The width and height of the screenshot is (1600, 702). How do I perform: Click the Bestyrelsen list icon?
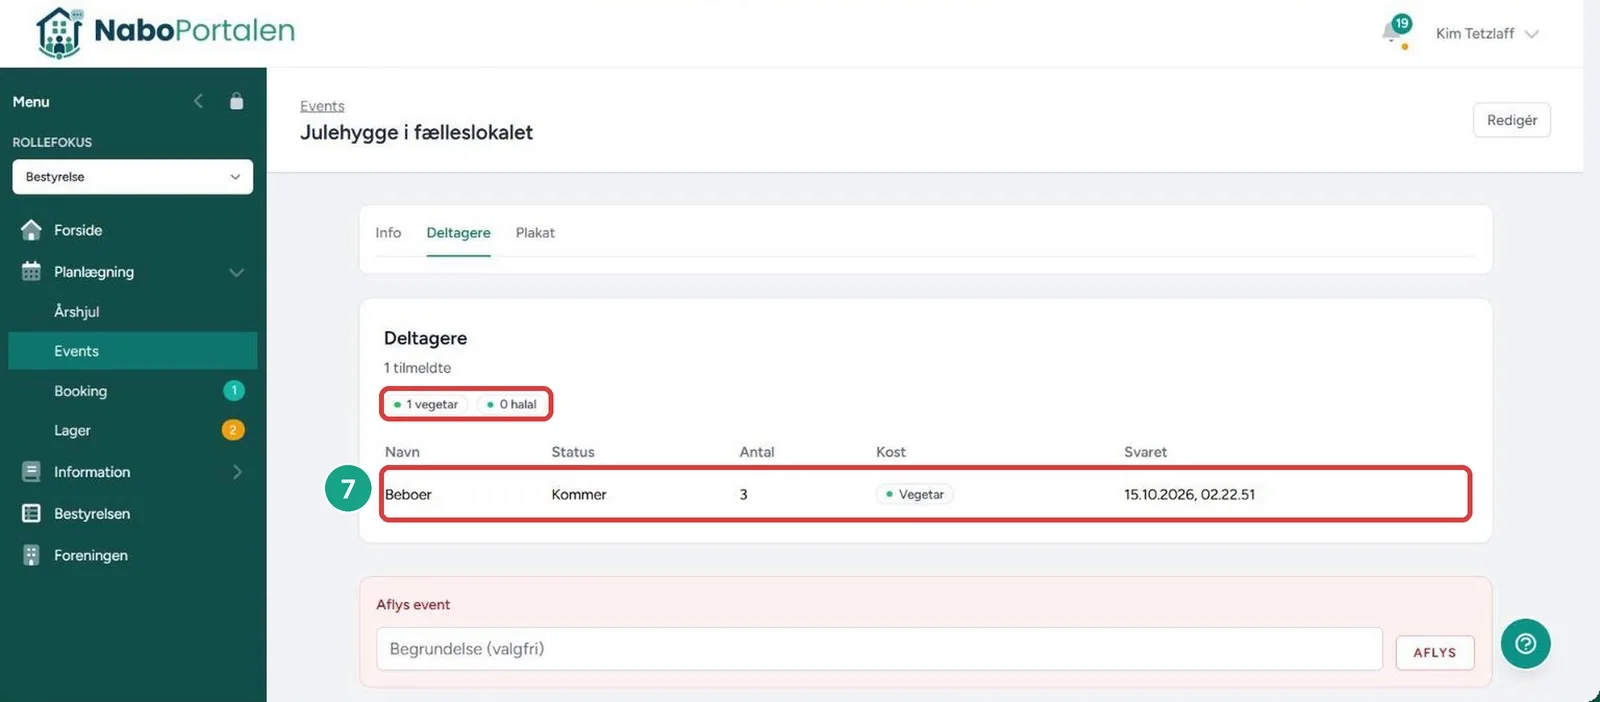pyautogui.click(x=31, y=513)
